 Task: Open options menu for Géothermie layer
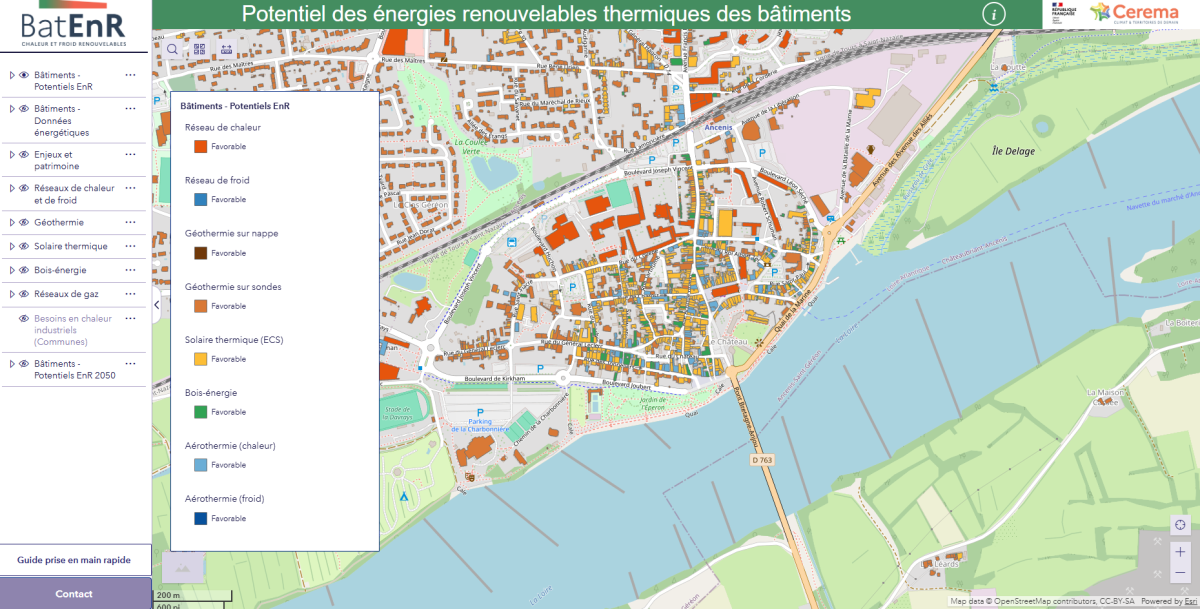130,222
